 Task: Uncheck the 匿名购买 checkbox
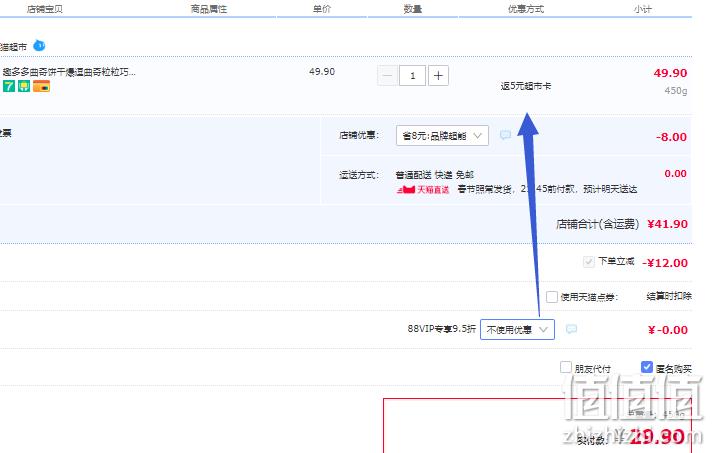tap(647, 367)
